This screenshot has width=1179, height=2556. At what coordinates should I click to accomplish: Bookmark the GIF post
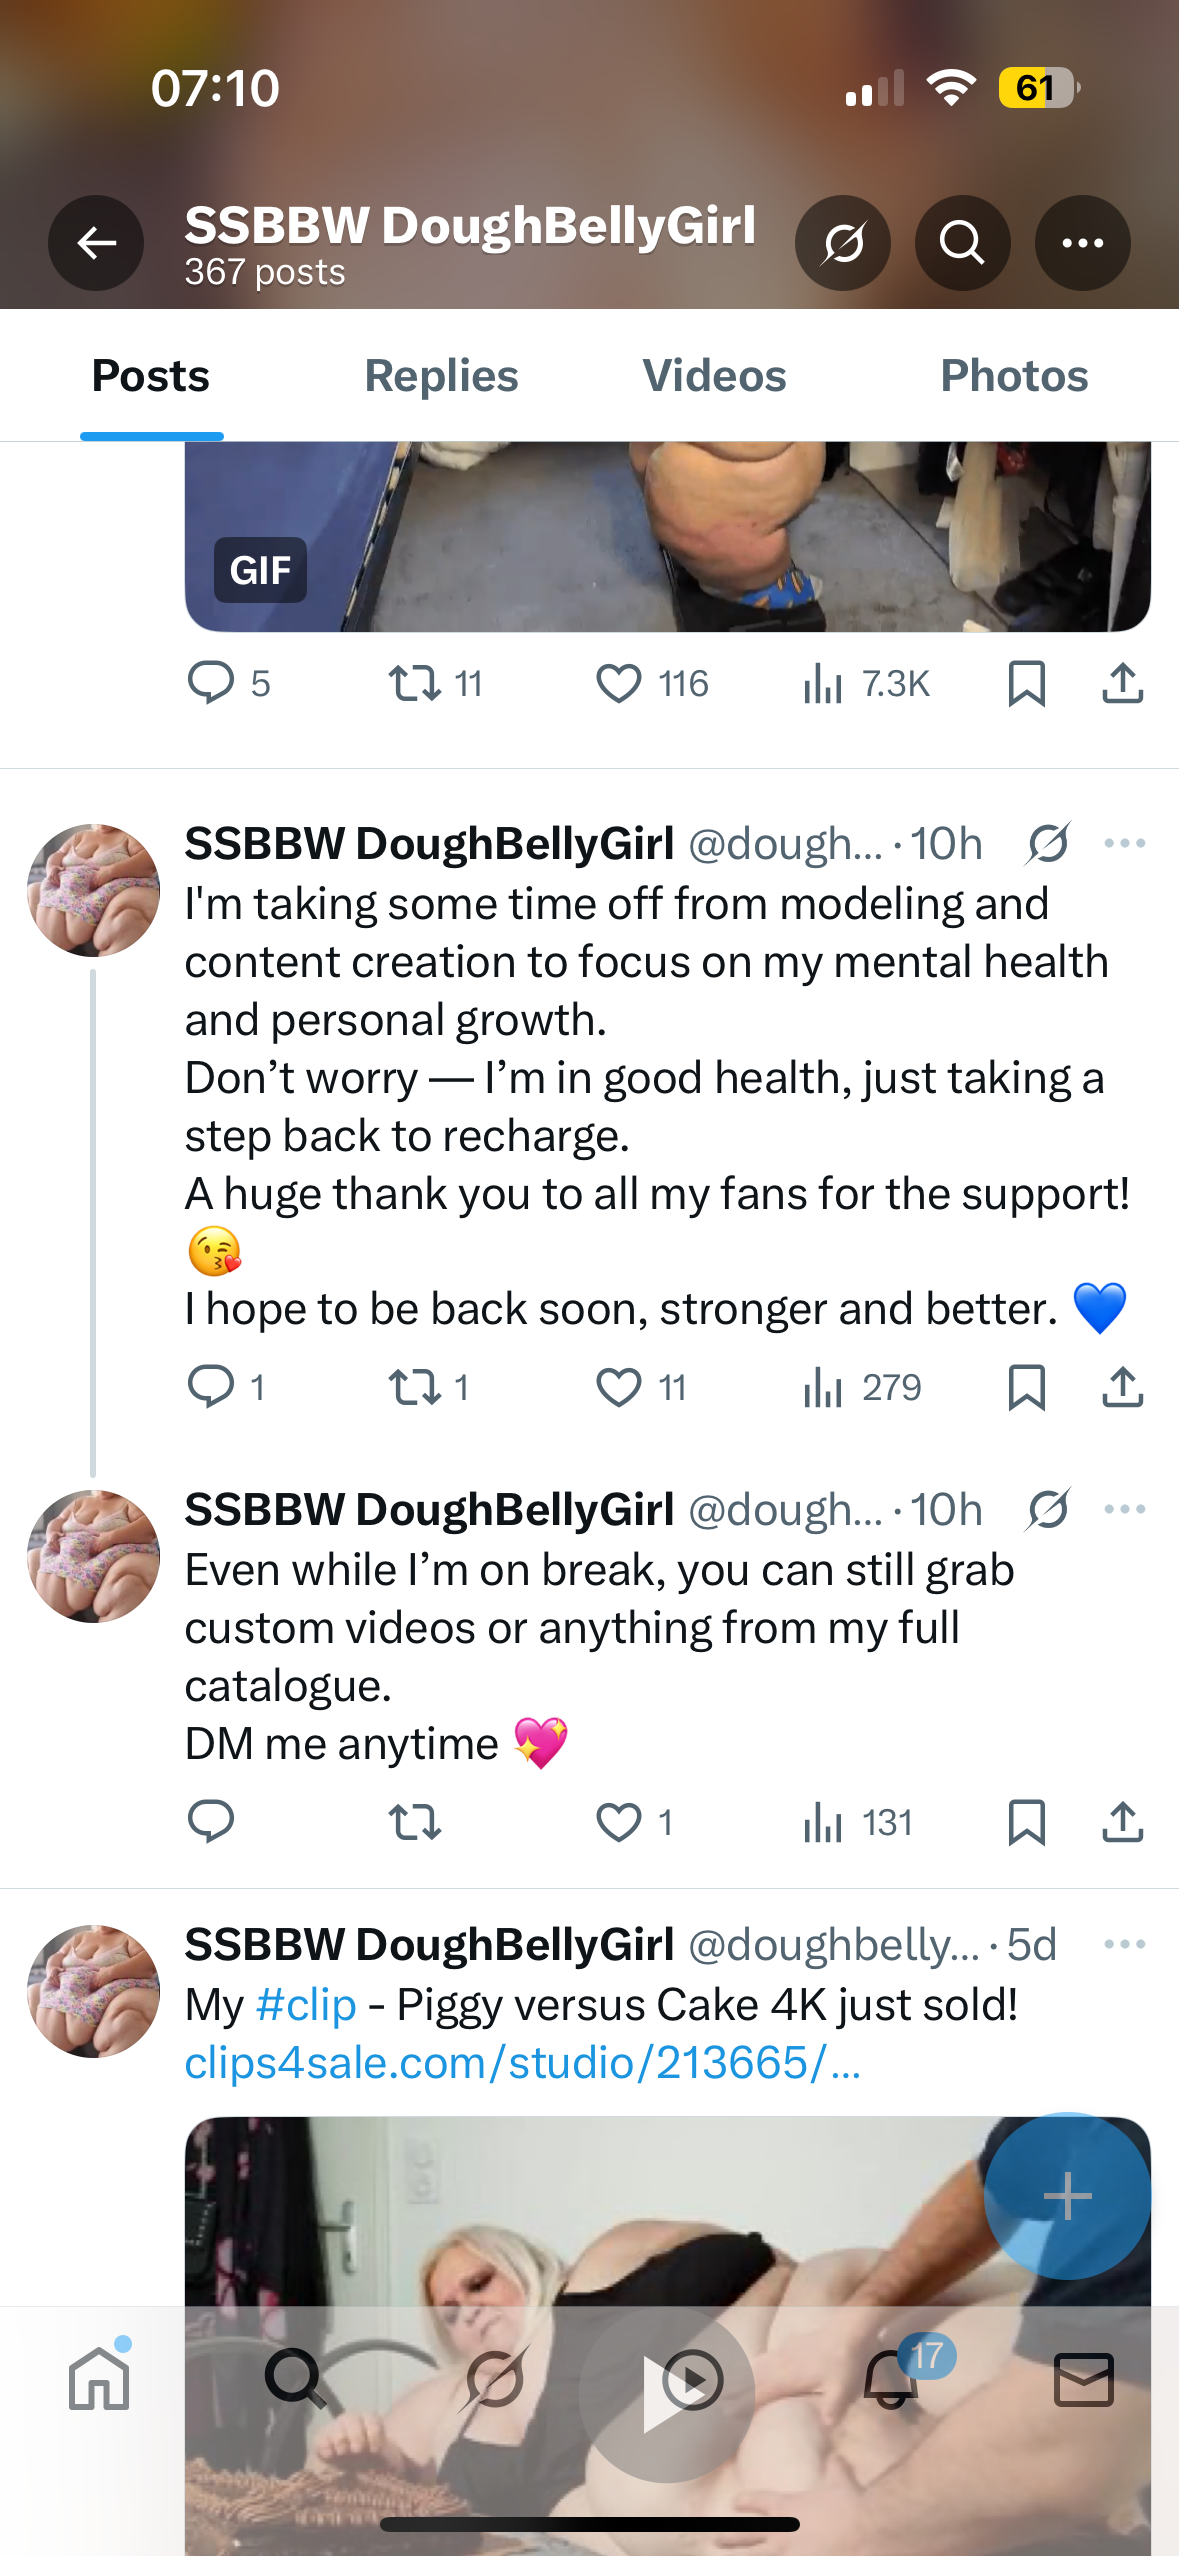(1026, 683)
